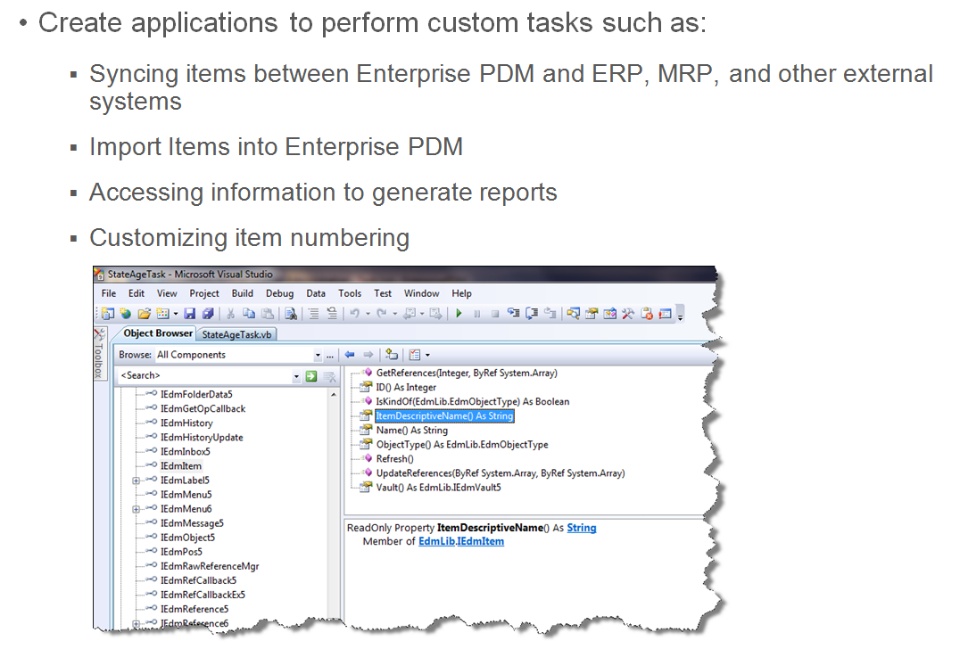The width and height of the screenshot is (960, 649).
Task: Select IEdmFolderData5 in the tree
Action: pyautogui.click(x=196, y=394)
